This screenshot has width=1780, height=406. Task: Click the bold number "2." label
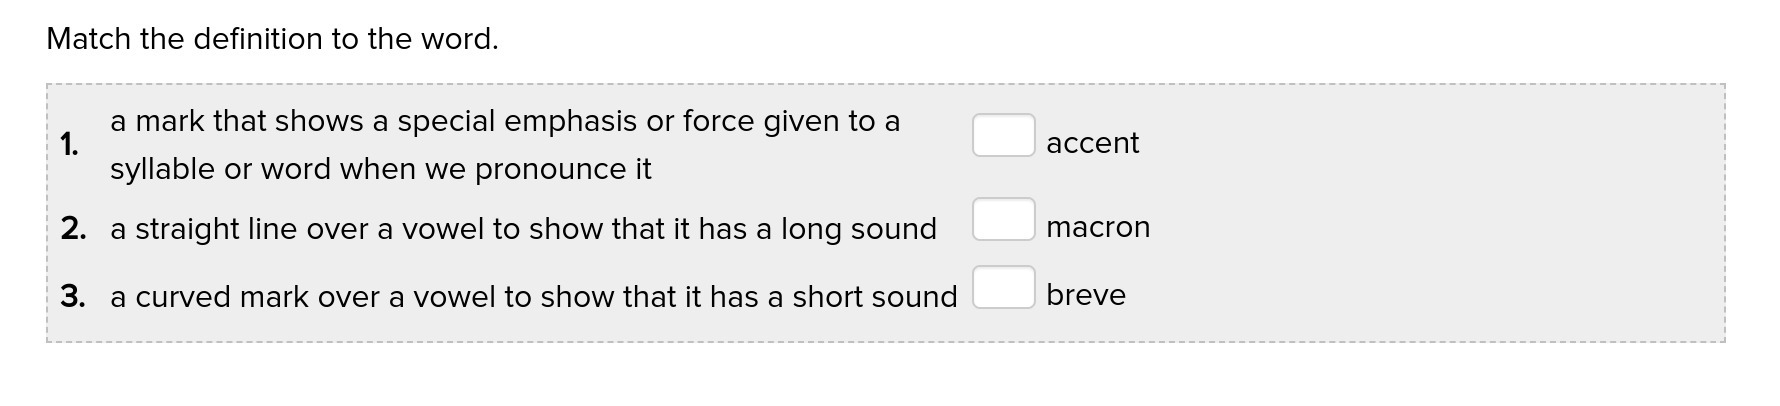click(x=72, y=229)
